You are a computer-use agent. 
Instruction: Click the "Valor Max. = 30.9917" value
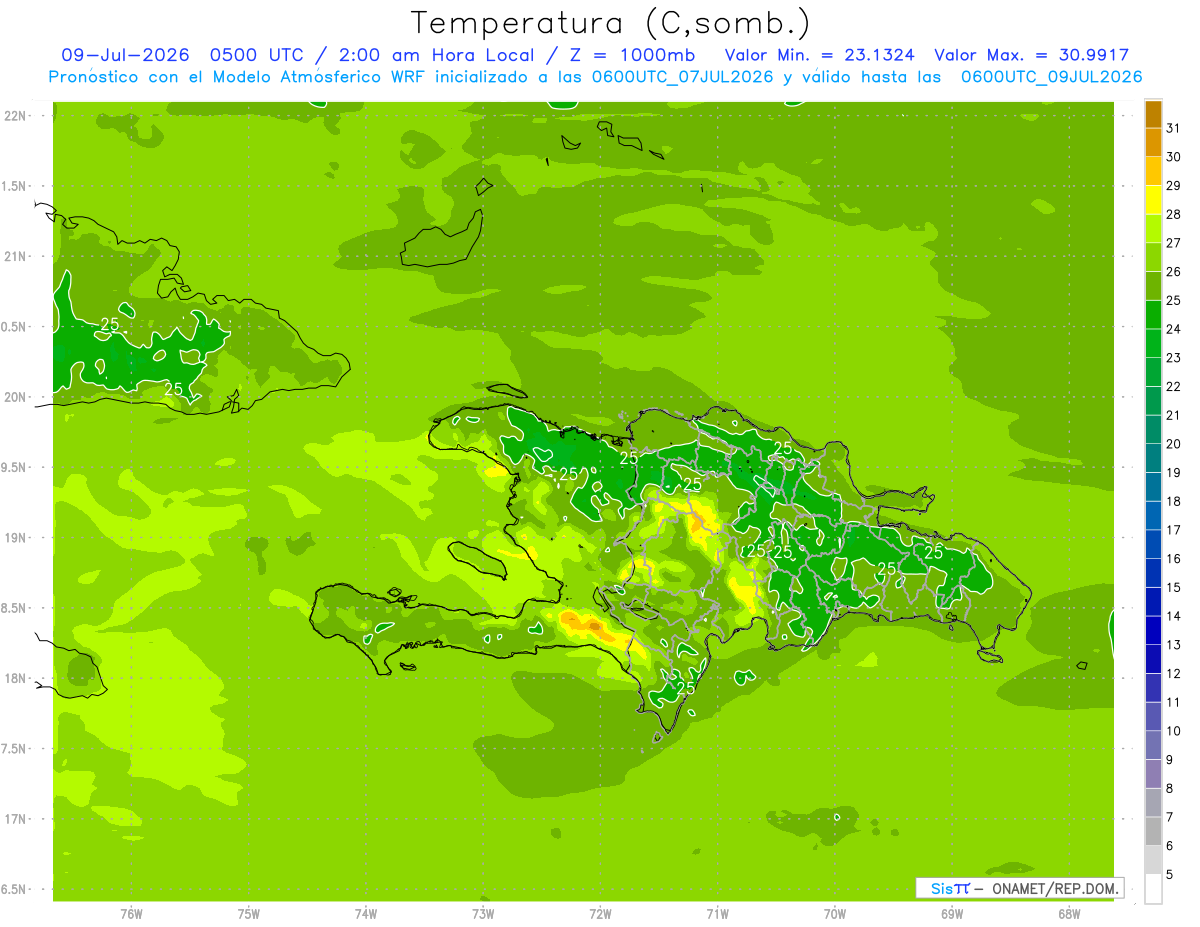click(x=1031, y=55)
